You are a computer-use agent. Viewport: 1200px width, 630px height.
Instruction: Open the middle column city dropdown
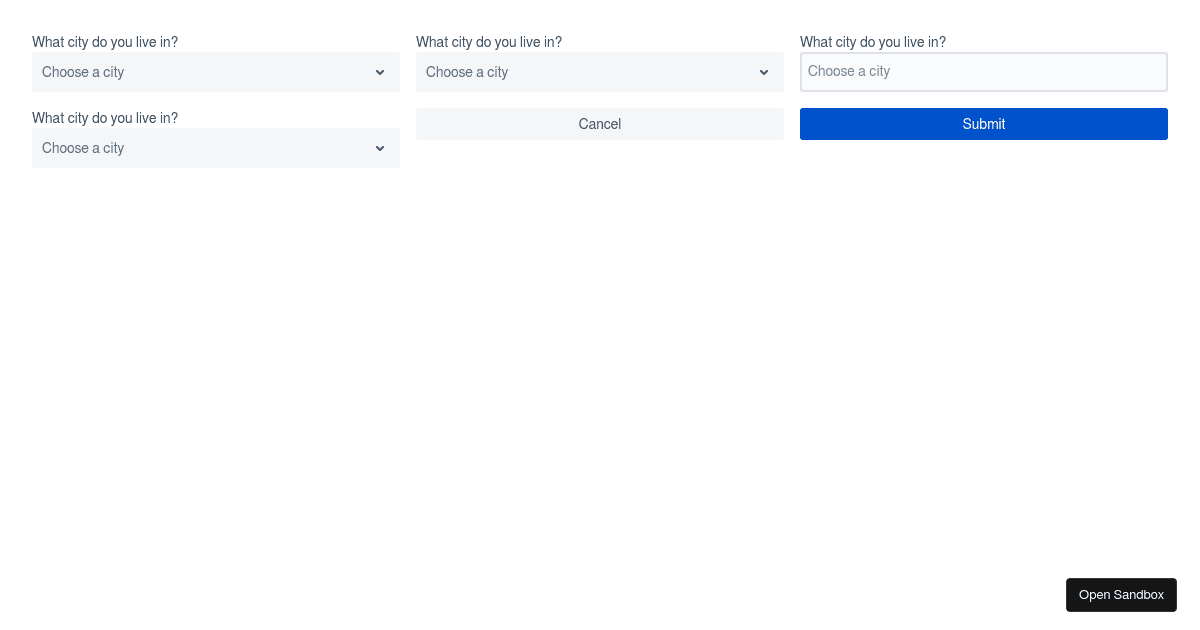coord(600,72)
